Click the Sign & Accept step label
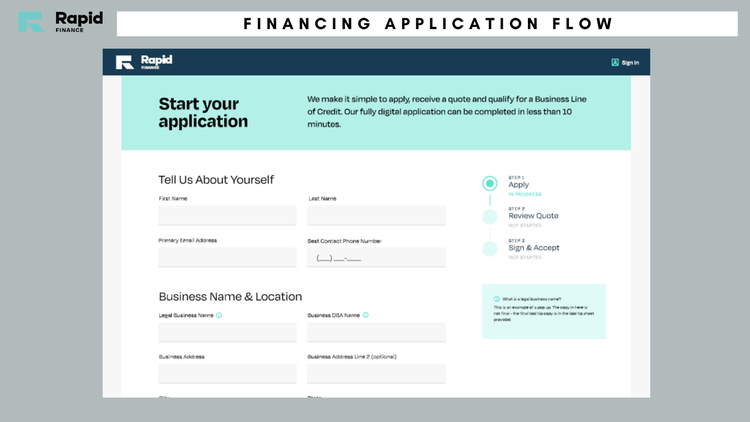The image size is (750, 422). [x=534, y=248]
